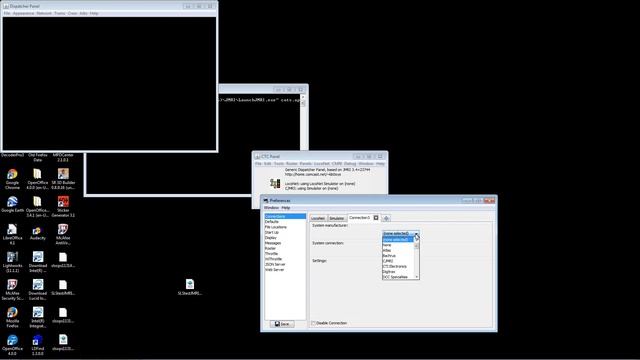Select the LDFind desktop shortcut
Image resolution: width=640 pixels, height=360 pixels.
click(x=38, y=345)
